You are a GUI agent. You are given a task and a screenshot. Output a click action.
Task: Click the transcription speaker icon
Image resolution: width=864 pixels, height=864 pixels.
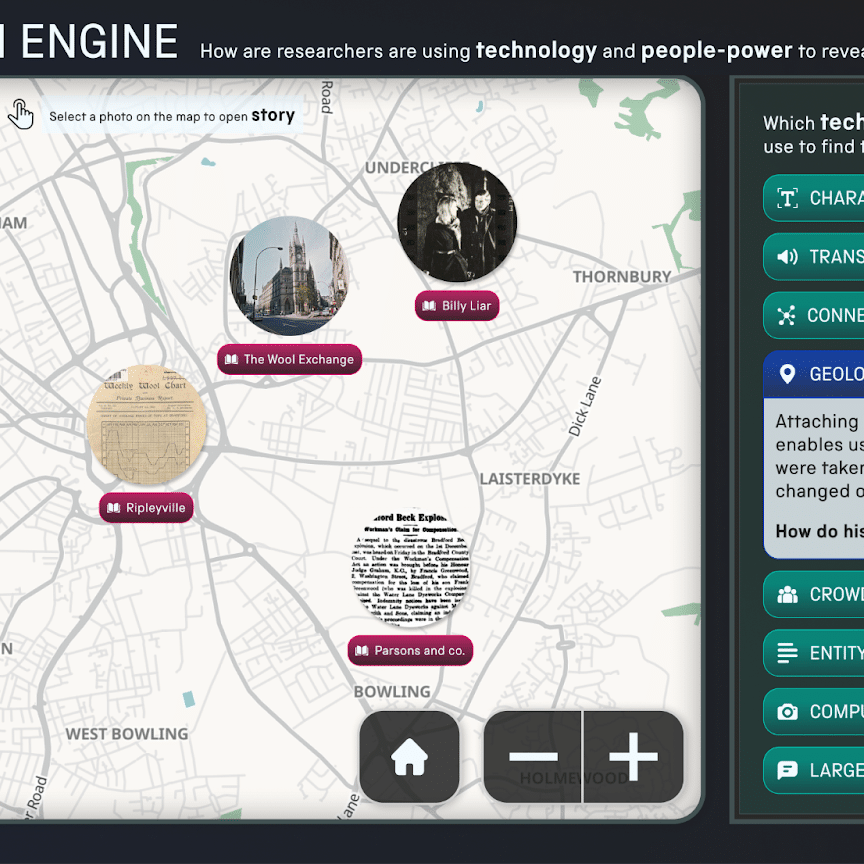click(787, 257)
